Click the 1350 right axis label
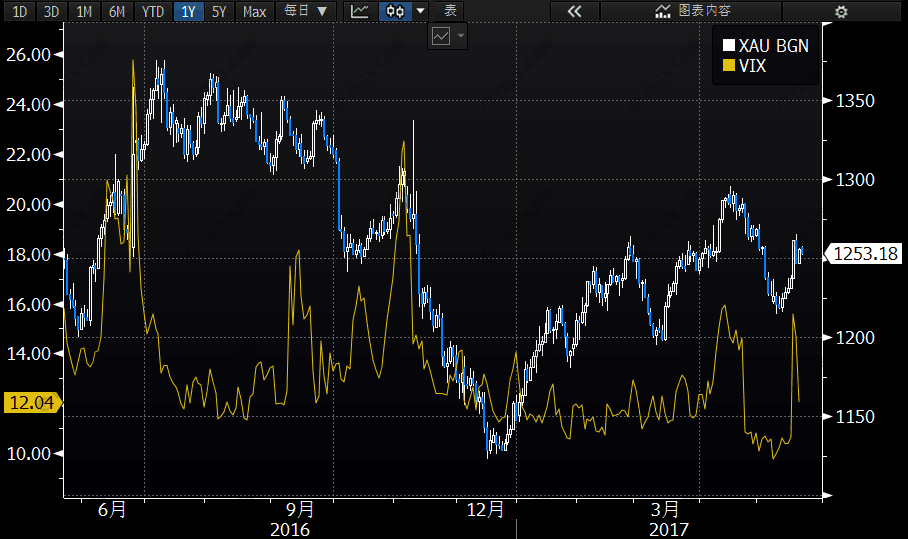The image size is (908, 539). (855, 101)
